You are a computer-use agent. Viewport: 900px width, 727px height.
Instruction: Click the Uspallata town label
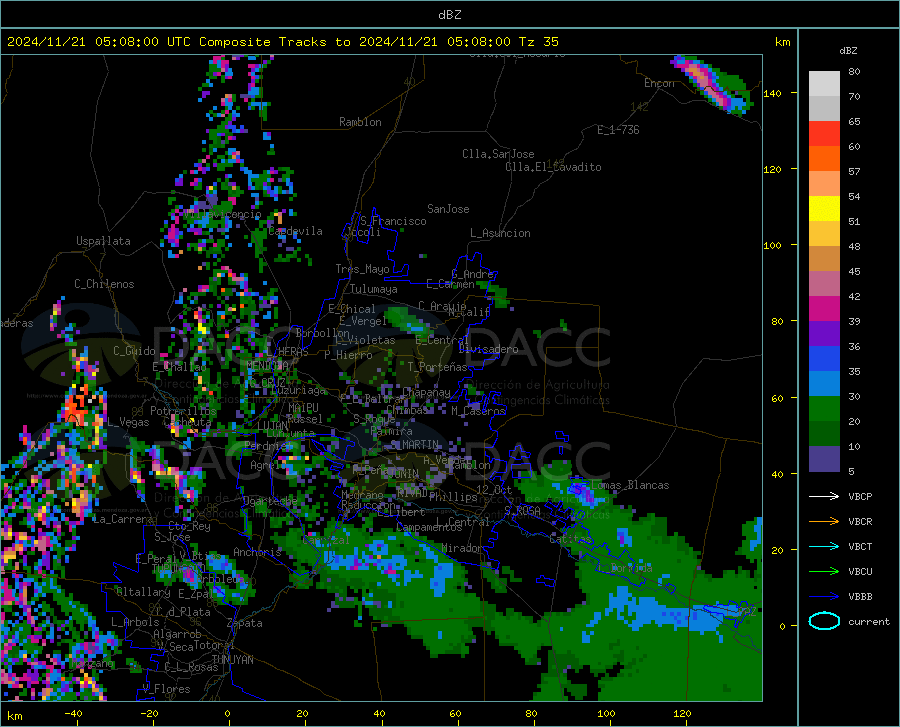103,241
